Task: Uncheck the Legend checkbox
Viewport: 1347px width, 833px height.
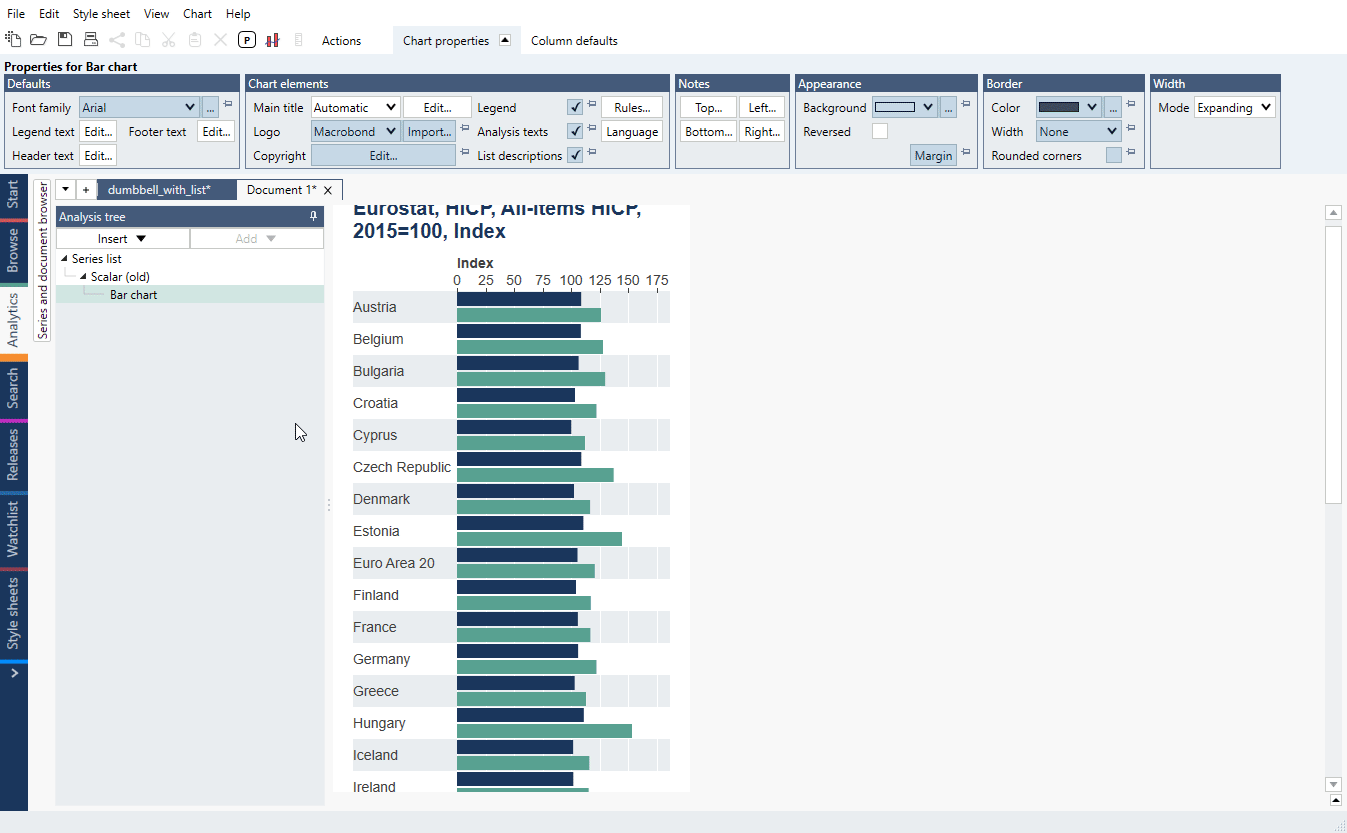Action: point(575,107)
